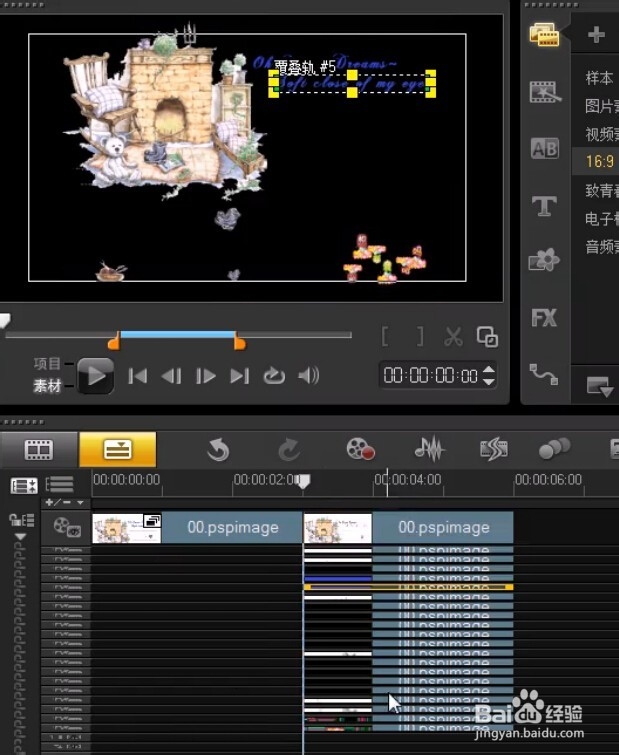The image size is (619, 755).
Task: Open the Path motion library
Action: (544, 374)
